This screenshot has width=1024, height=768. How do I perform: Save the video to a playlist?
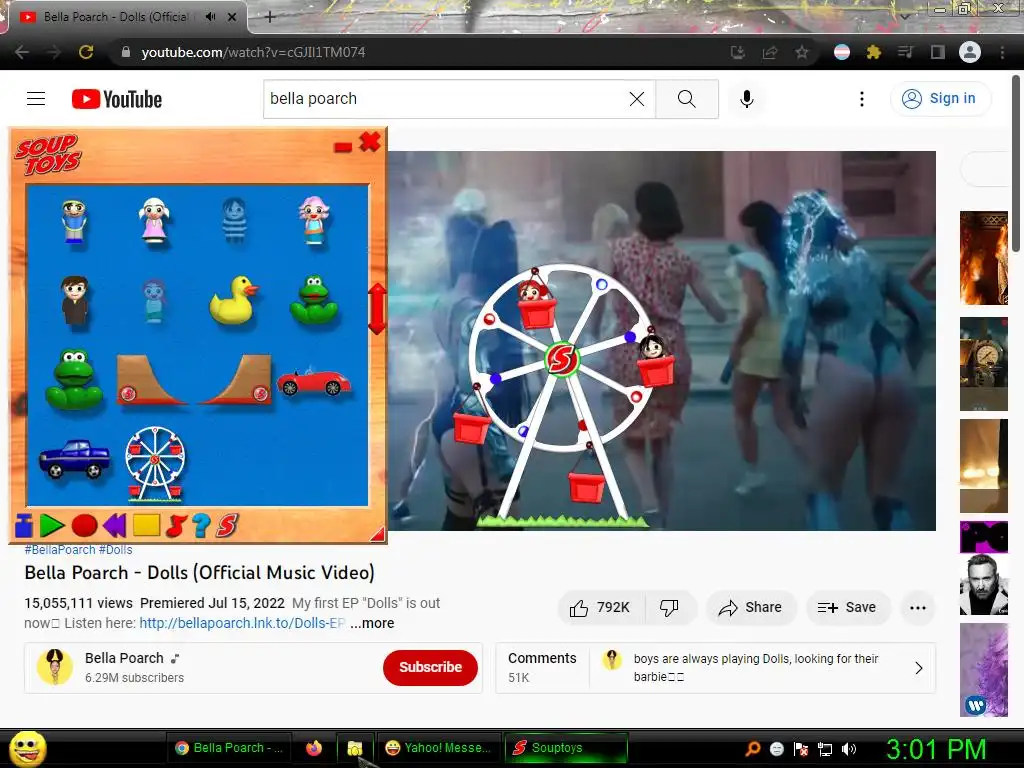click(x=847, y=608)
